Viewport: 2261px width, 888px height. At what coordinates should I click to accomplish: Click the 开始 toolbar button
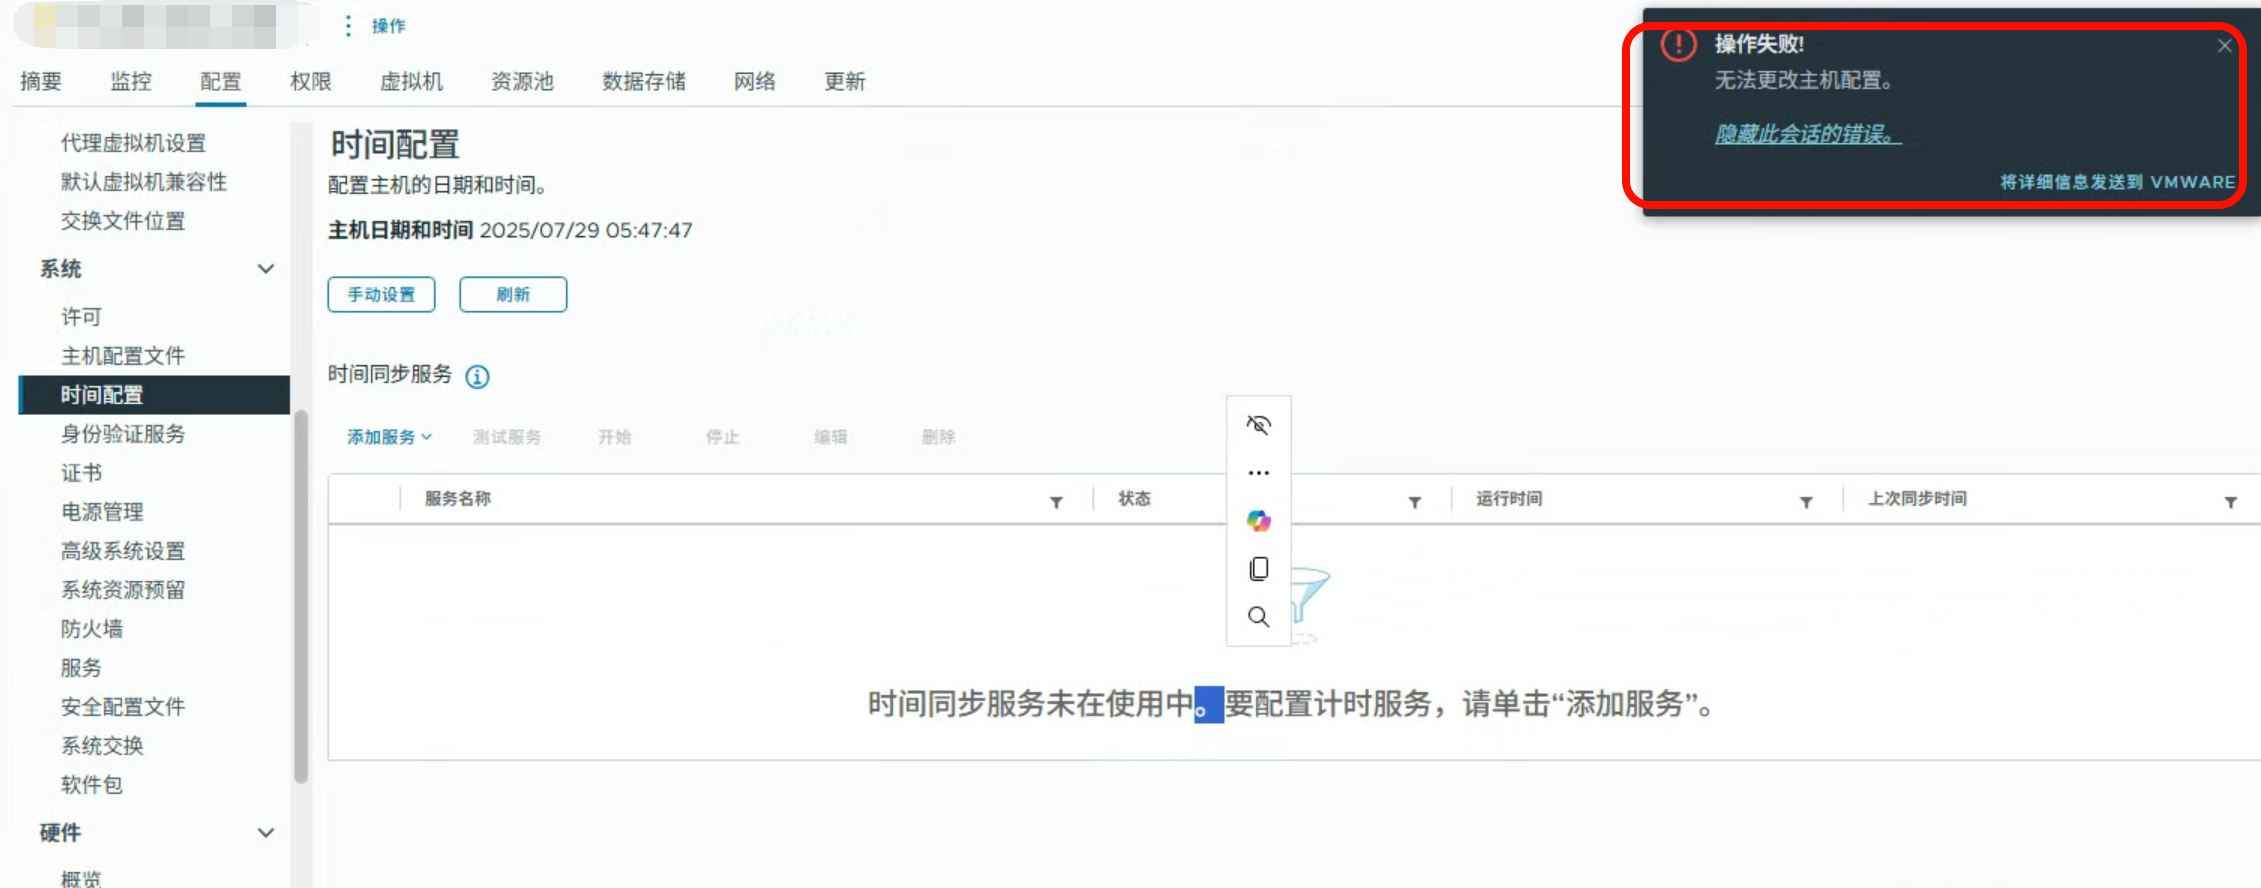point(614,437)
